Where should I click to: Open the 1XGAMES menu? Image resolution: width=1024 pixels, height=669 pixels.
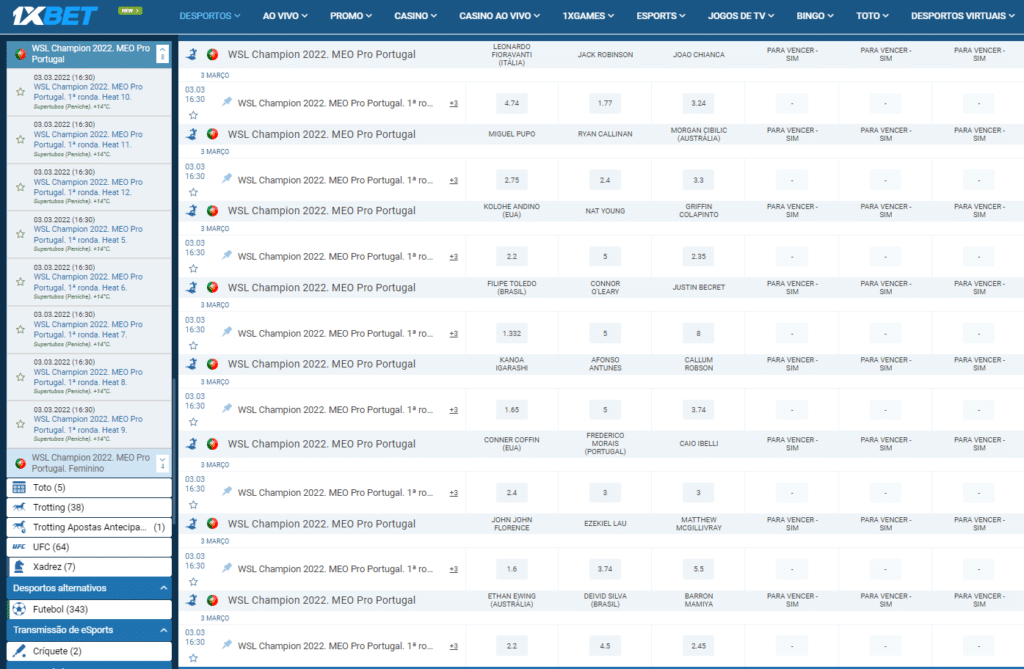[x=588, y=16]
